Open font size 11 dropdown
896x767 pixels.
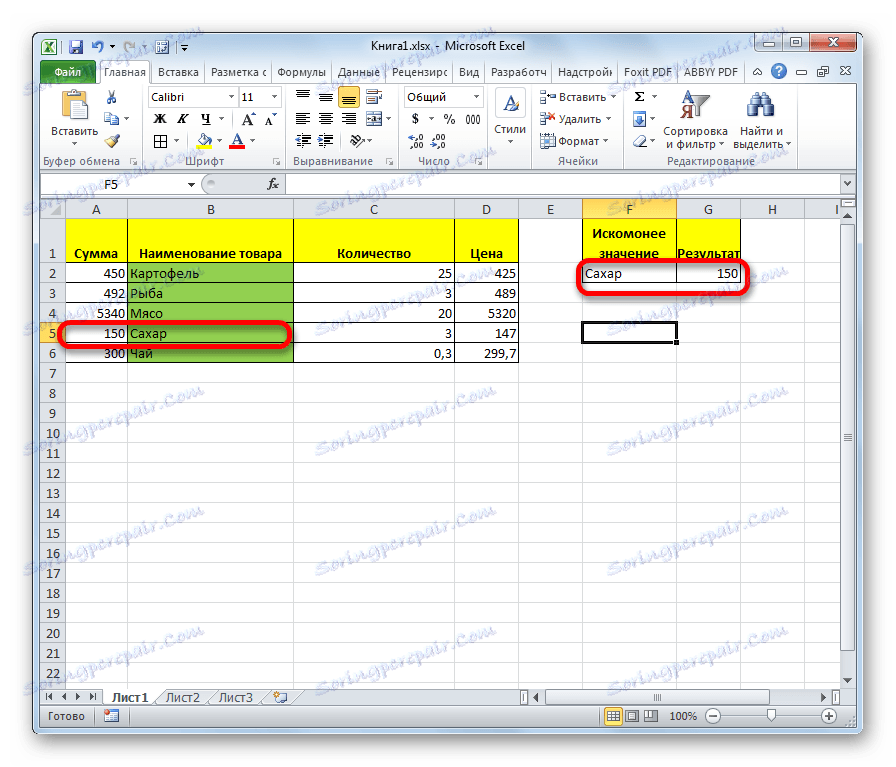pos(275,97)
